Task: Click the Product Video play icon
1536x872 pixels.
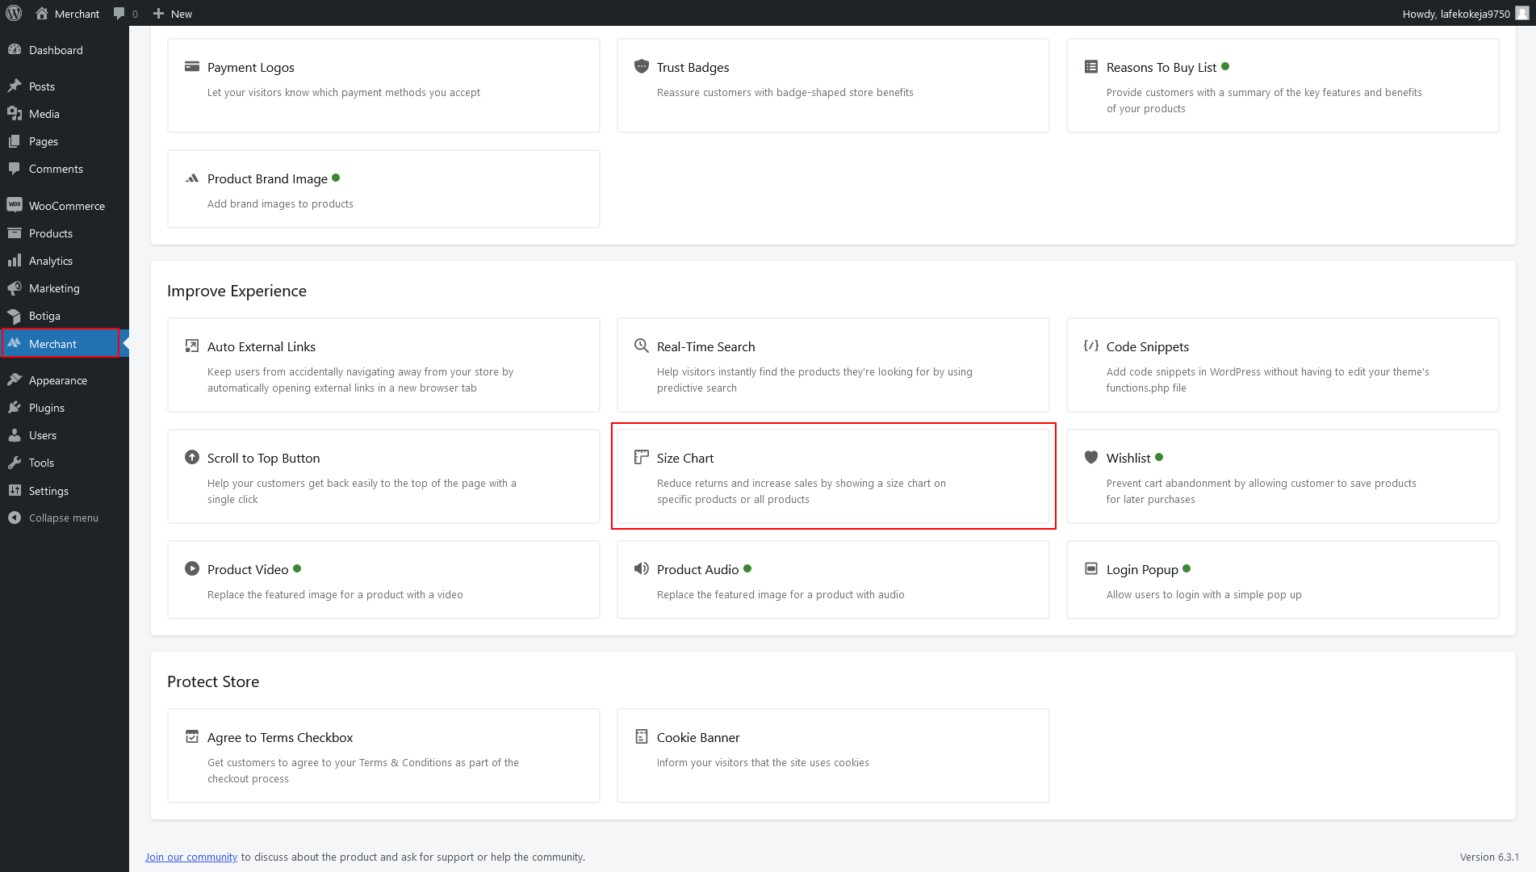Action: click(x=192, y=569)
